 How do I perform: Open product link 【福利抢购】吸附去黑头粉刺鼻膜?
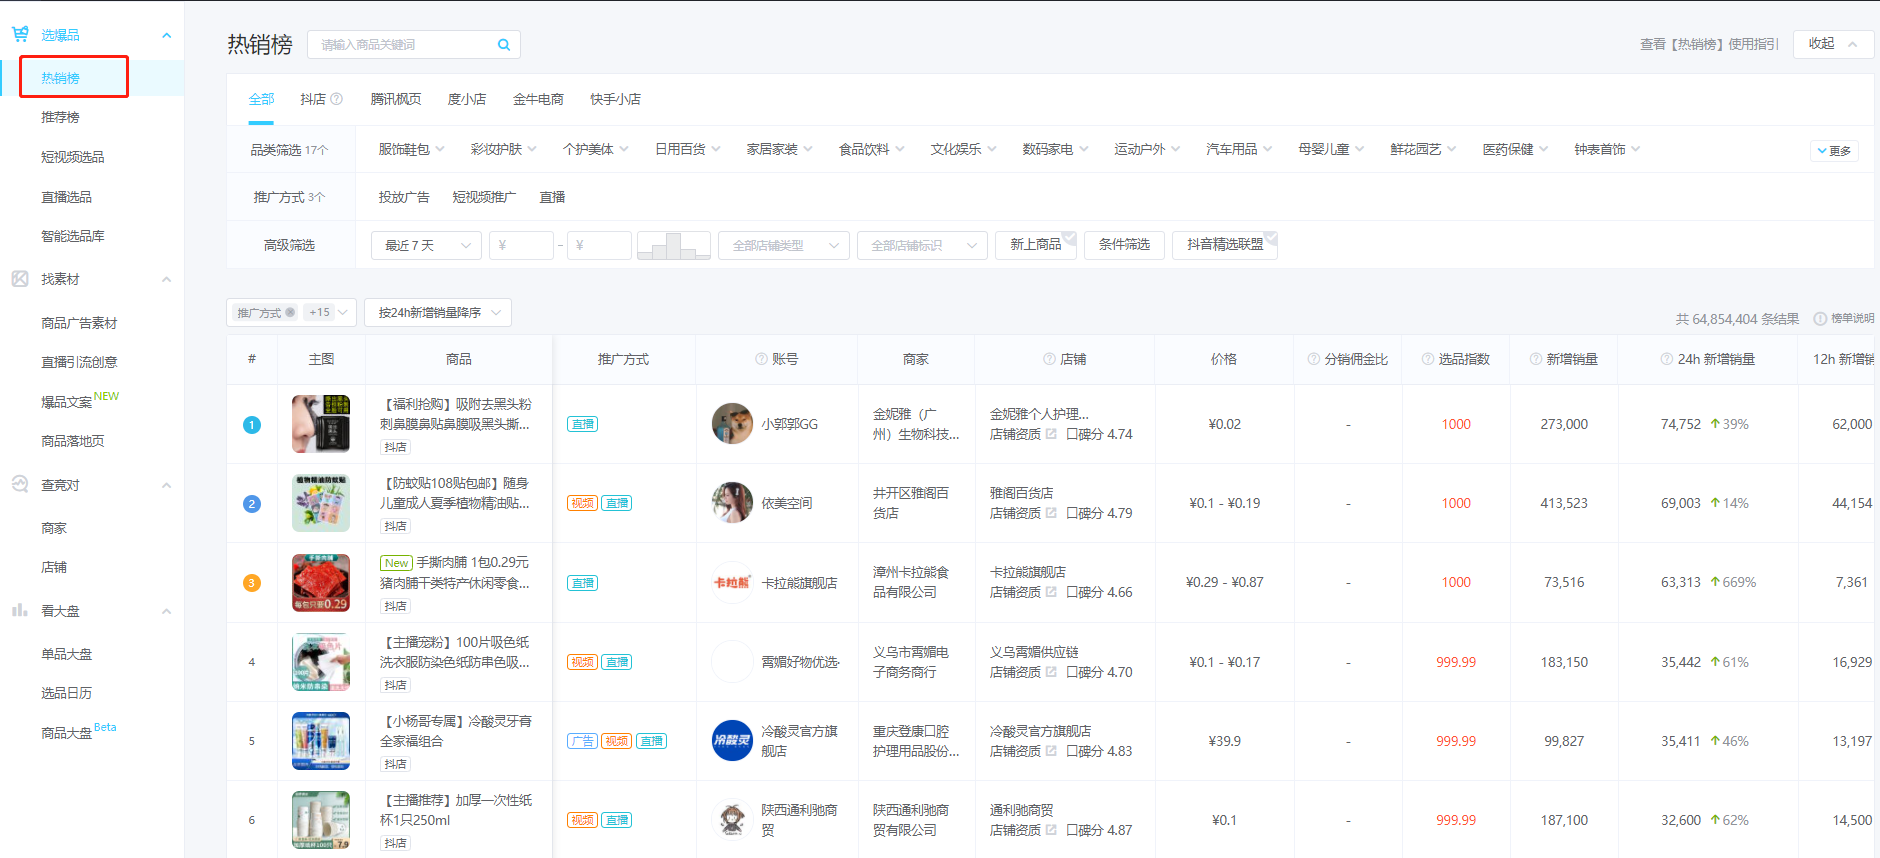click(x=456, y=414)
